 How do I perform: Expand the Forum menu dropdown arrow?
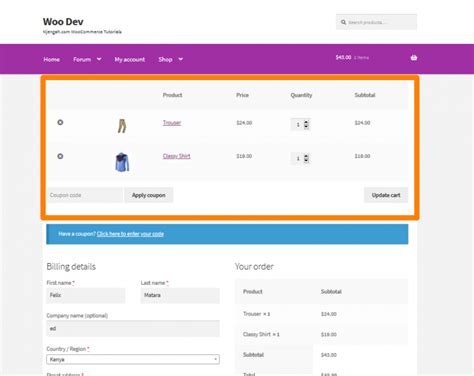click(x=99, y=59)
